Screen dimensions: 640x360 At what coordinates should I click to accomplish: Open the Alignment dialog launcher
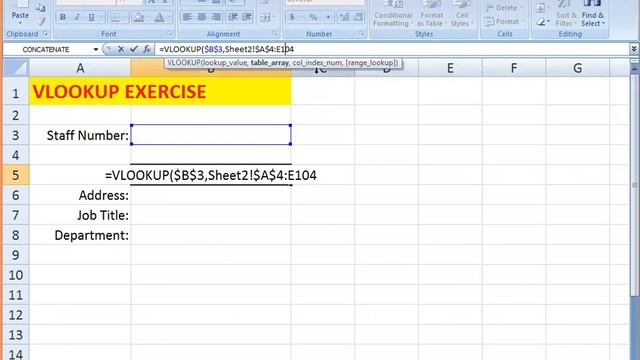(274, 34)
